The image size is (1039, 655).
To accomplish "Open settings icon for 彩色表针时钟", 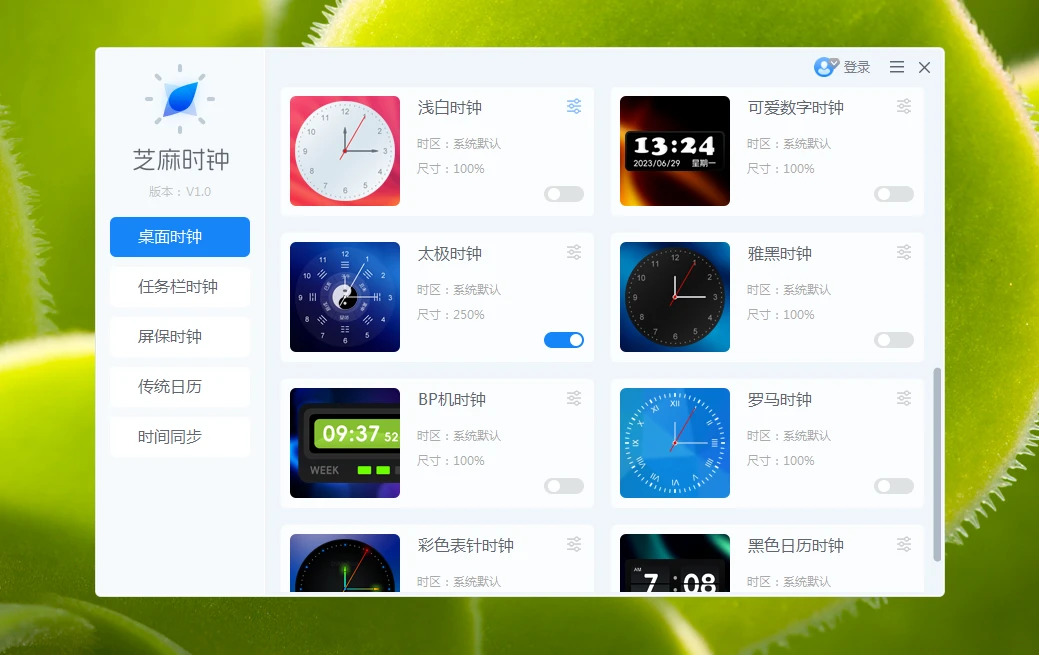I will (574, 544).
